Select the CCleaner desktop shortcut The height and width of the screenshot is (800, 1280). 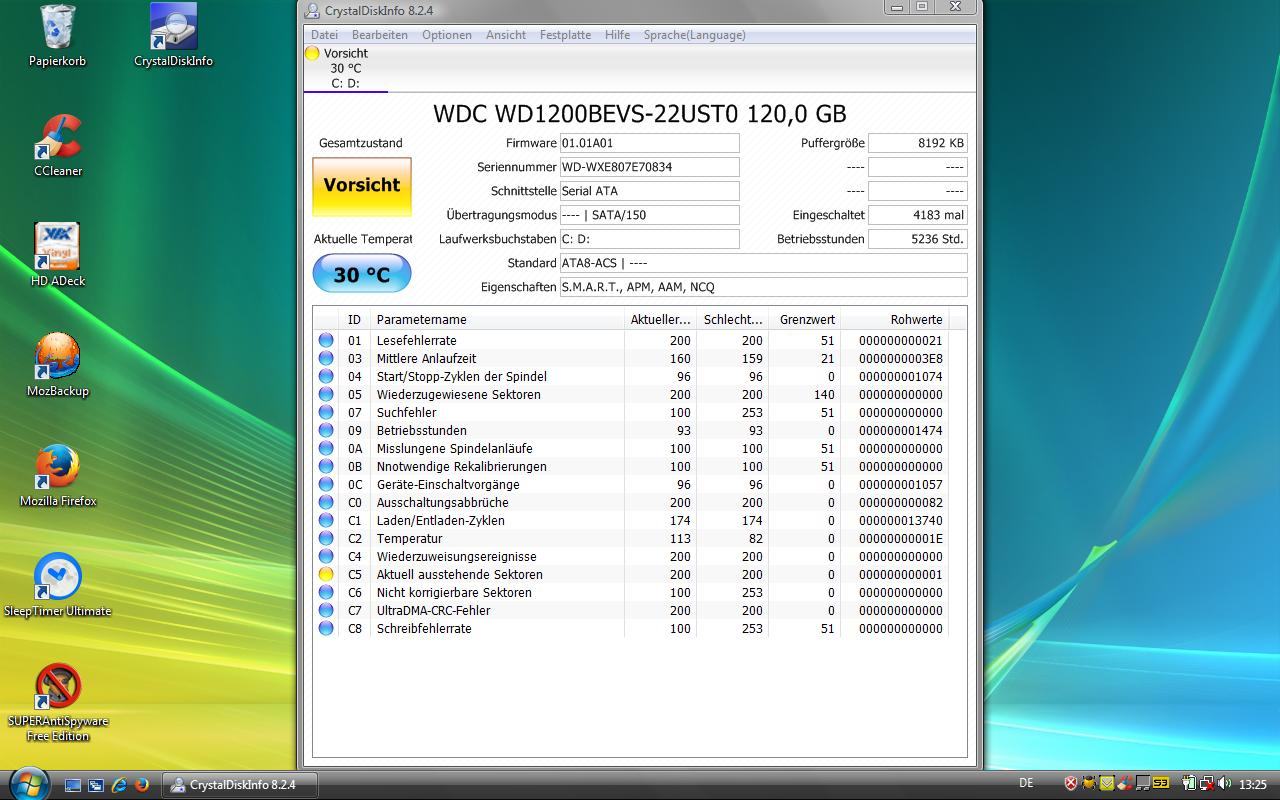(58, 146)
